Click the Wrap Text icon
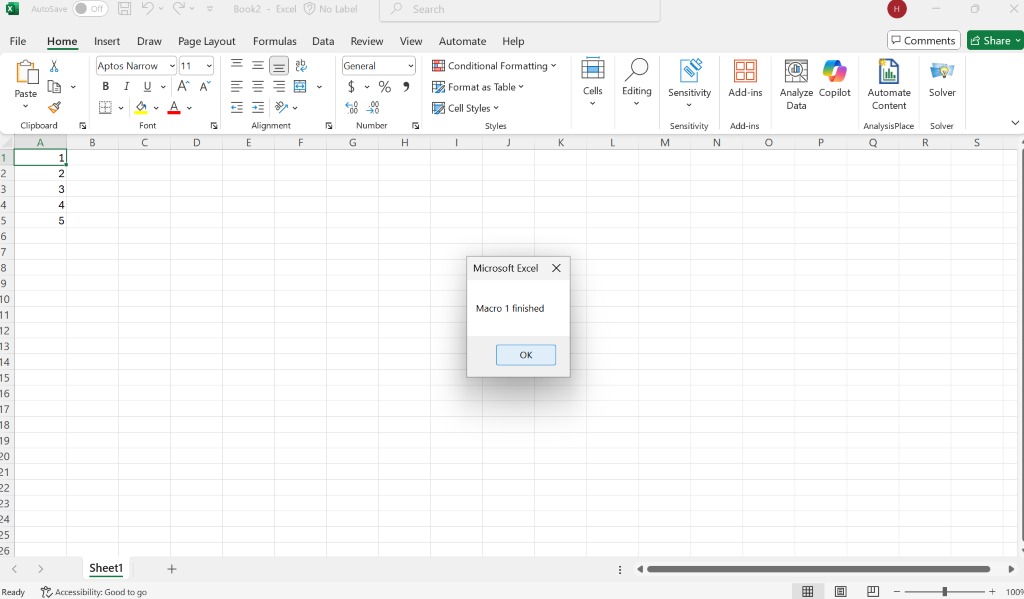Image resolution: width=1024 pixels, height=599 pixels. click(301, 65)
